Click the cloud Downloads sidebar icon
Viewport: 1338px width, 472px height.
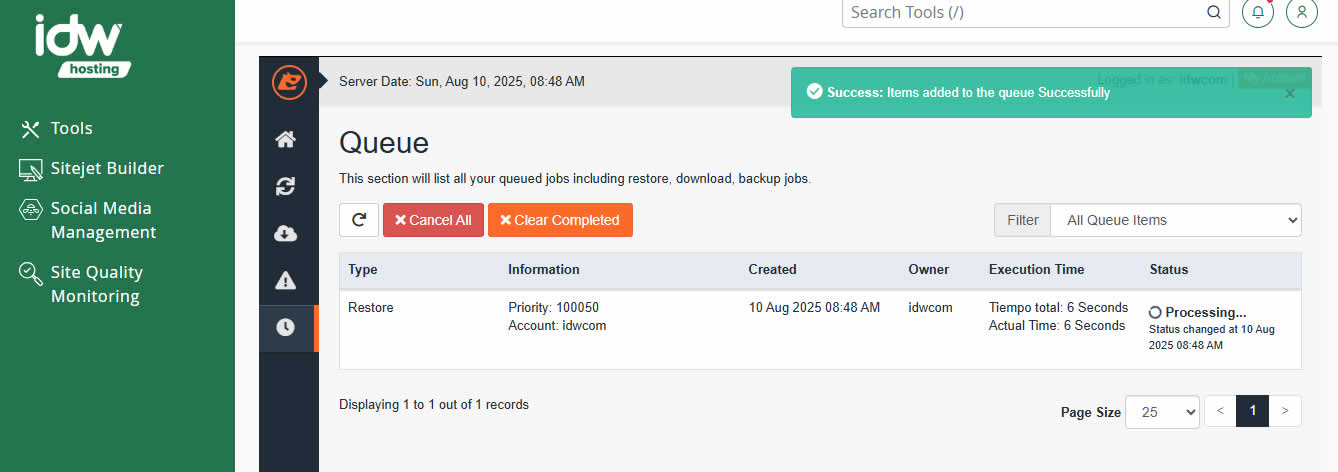[286, 234]
